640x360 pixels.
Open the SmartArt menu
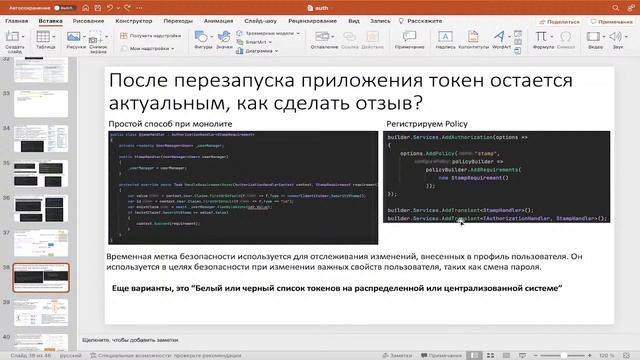(x=254, y=42)
